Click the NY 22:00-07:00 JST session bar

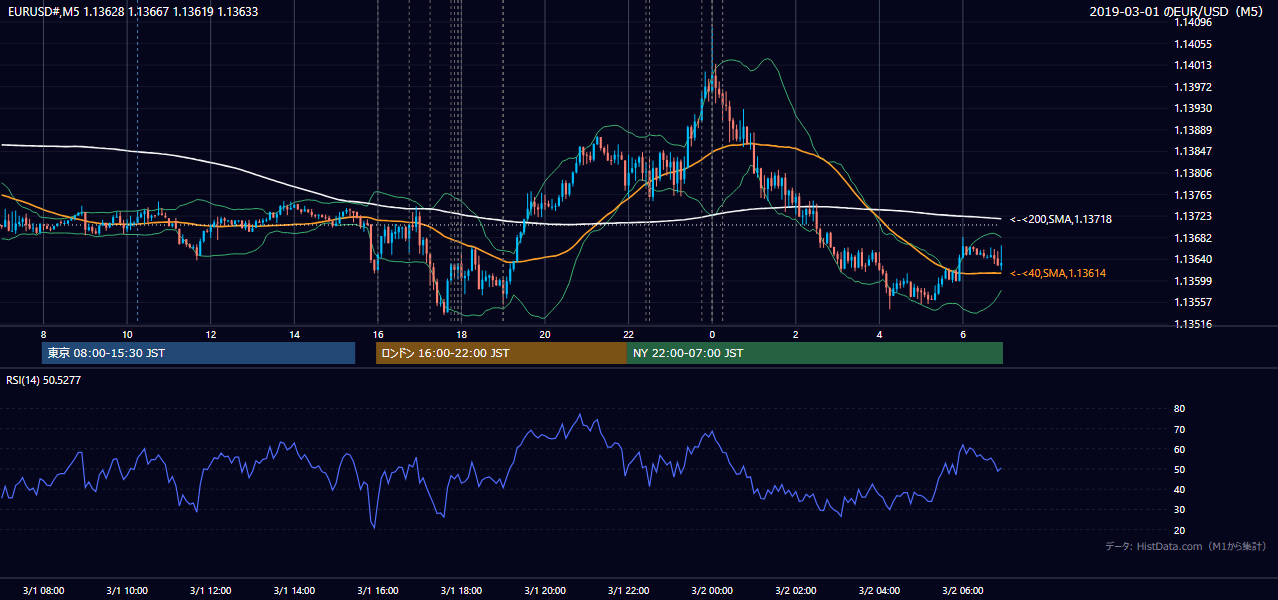(x=815, y=353)
